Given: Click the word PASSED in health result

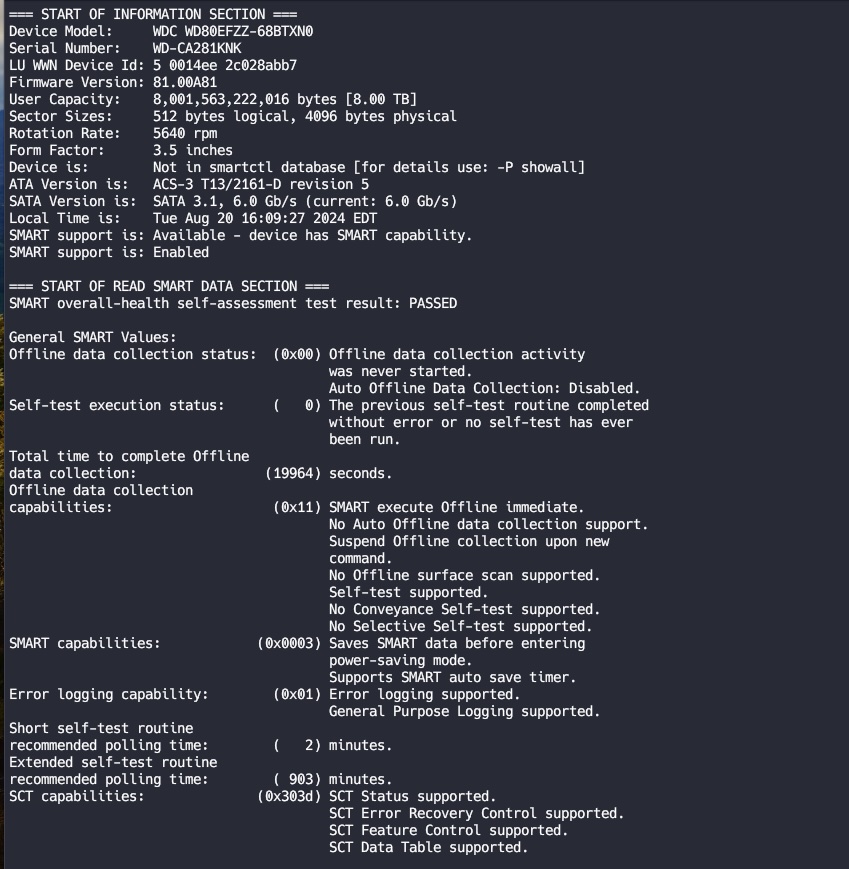Looking at the screenshot, I should 433,303.
